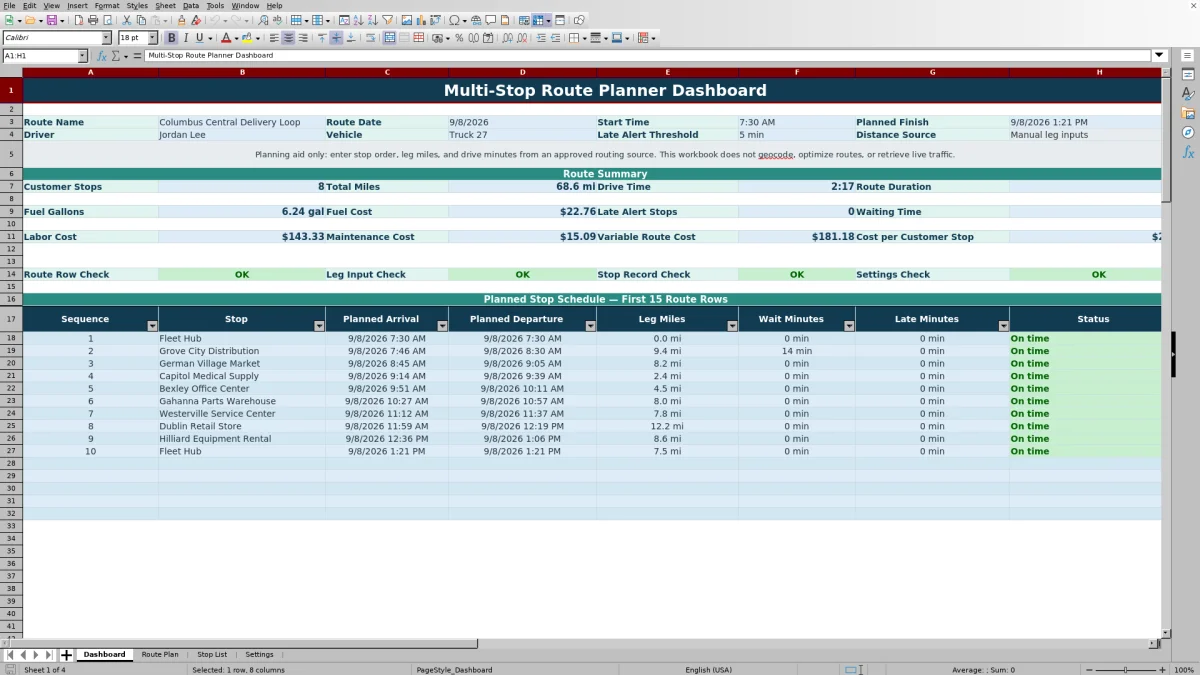Sort ascending with the A-Z icon
Screen dimensions: 1200x675
[x=357, y=20]
